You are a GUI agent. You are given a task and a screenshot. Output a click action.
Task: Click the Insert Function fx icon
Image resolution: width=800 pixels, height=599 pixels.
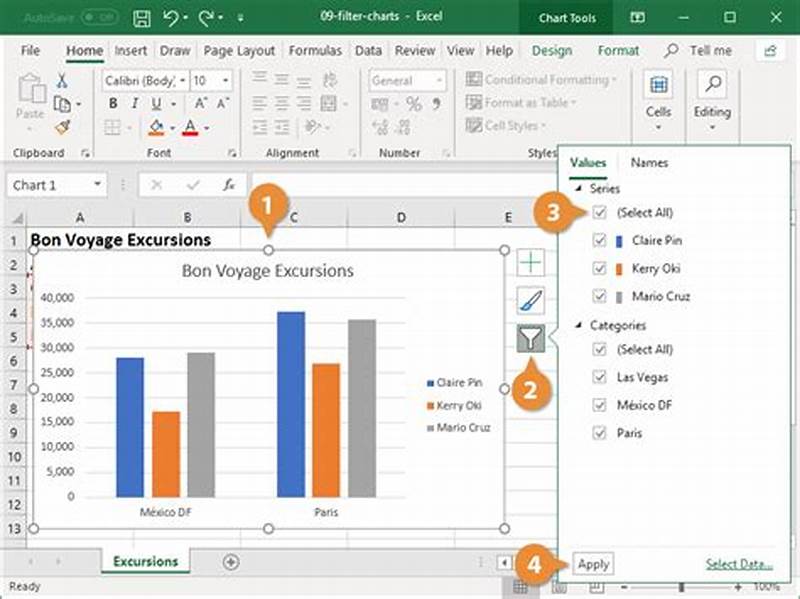(x=228, y=184)
